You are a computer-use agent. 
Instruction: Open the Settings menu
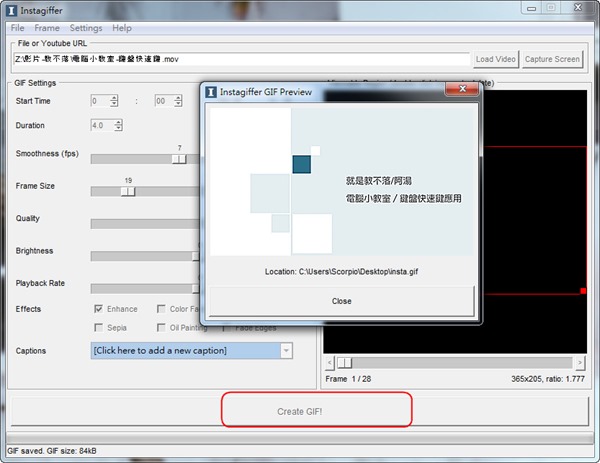click(x=86, y=28)
